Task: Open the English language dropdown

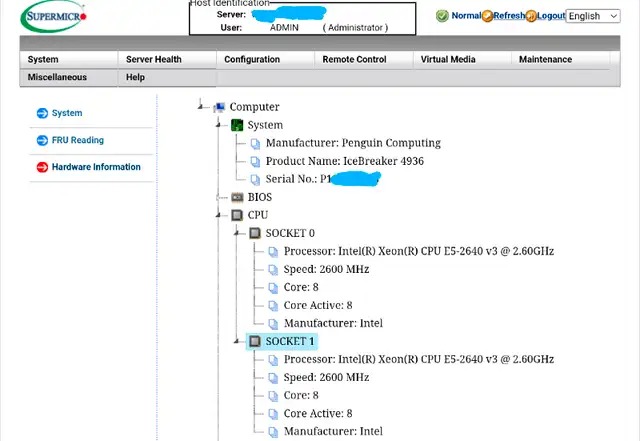Action: click(593, 16)
